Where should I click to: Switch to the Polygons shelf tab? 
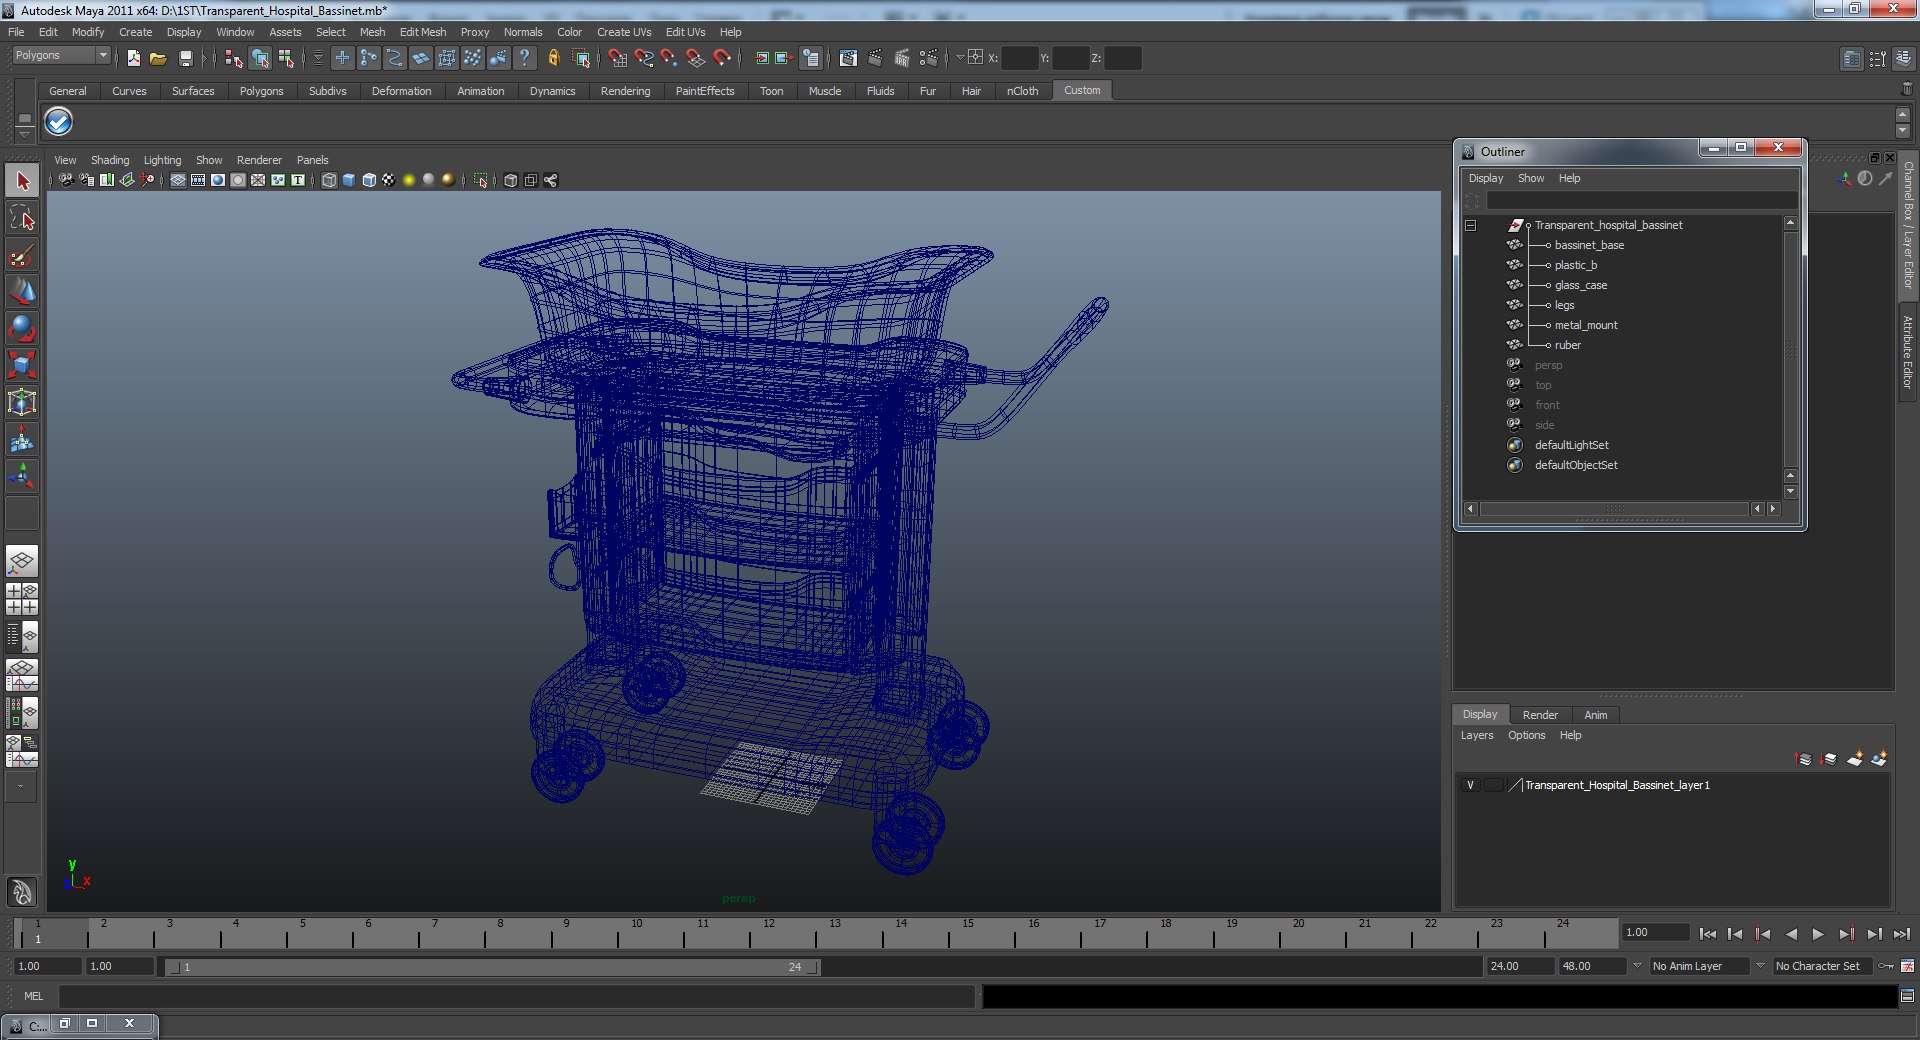coord(261,91)
